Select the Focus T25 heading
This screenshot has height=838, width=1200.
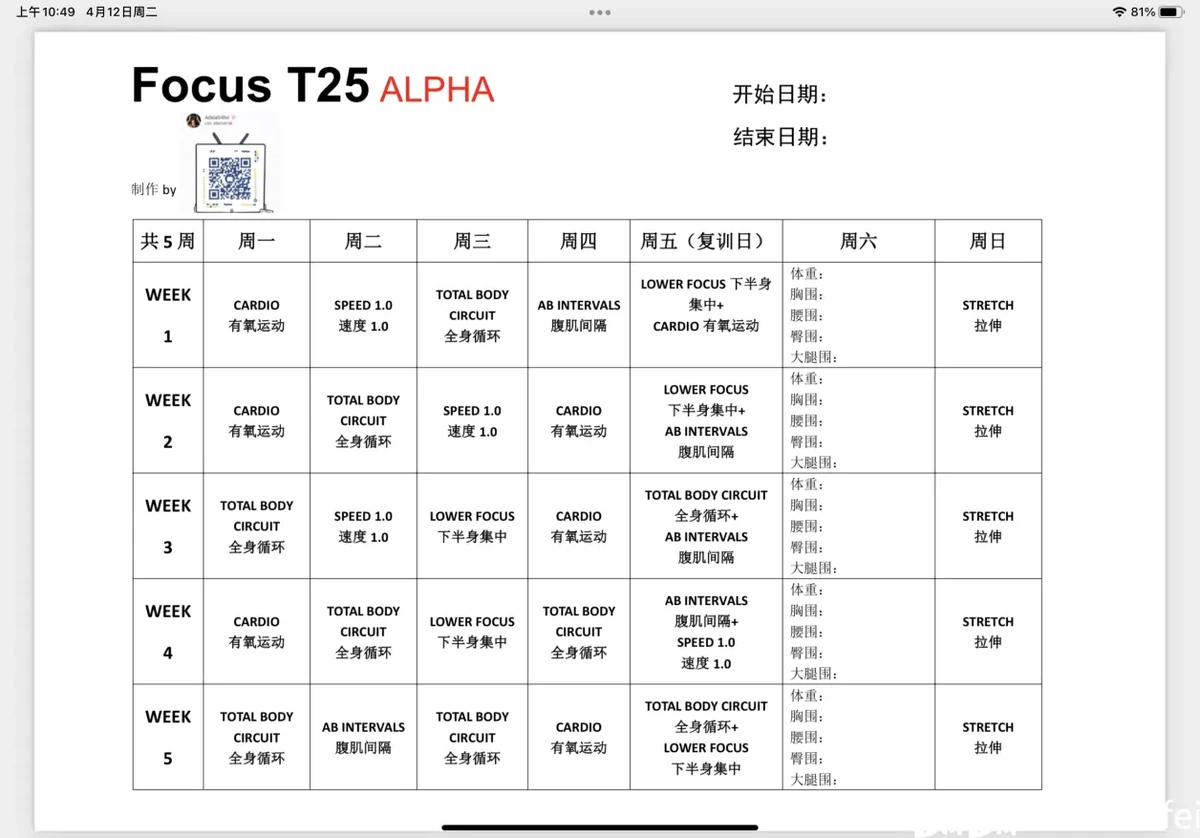250,86
